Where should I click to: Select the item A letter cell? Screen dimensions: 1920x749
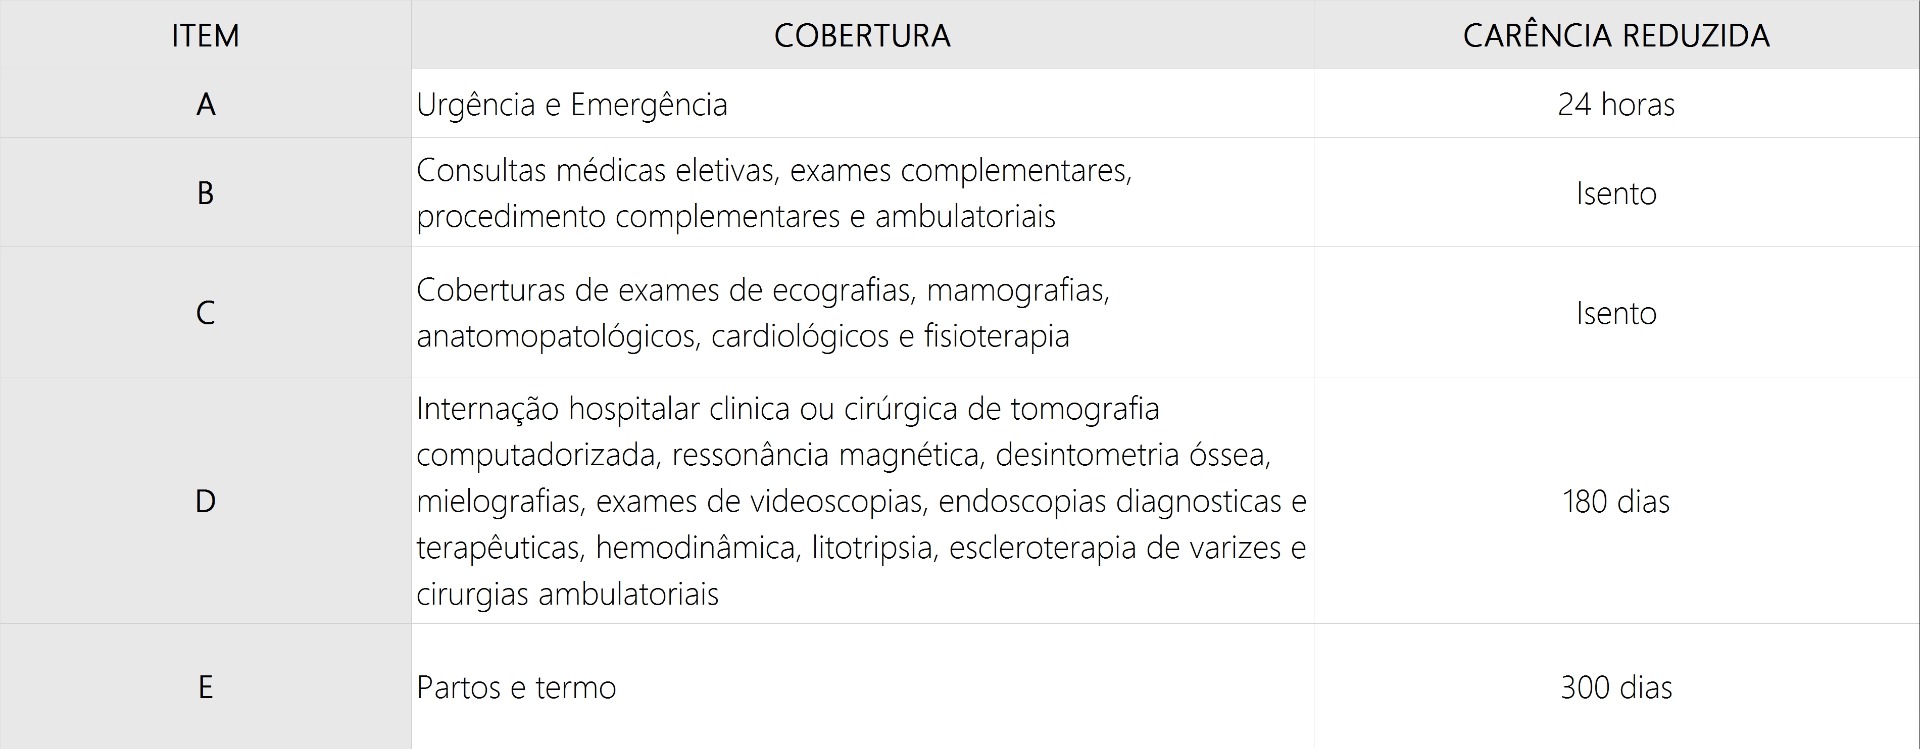(205, 104)
